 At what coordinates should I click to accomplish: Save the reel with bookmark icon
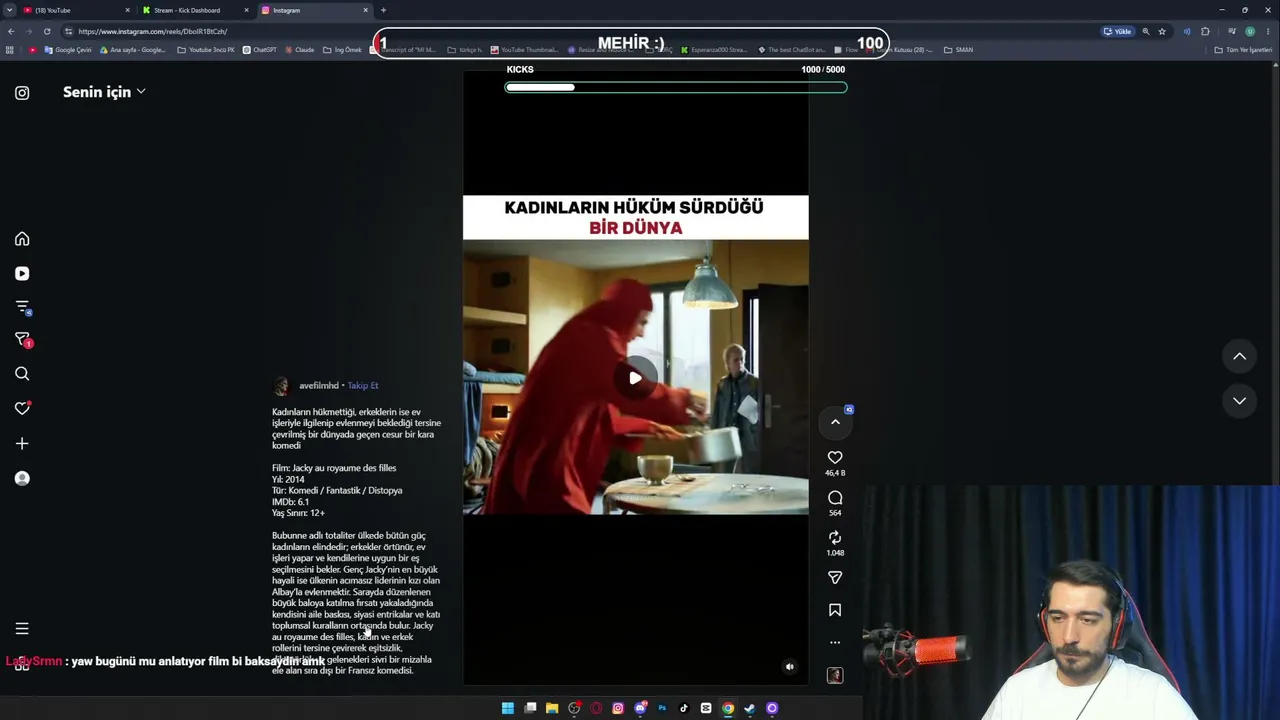coord(835,610)
